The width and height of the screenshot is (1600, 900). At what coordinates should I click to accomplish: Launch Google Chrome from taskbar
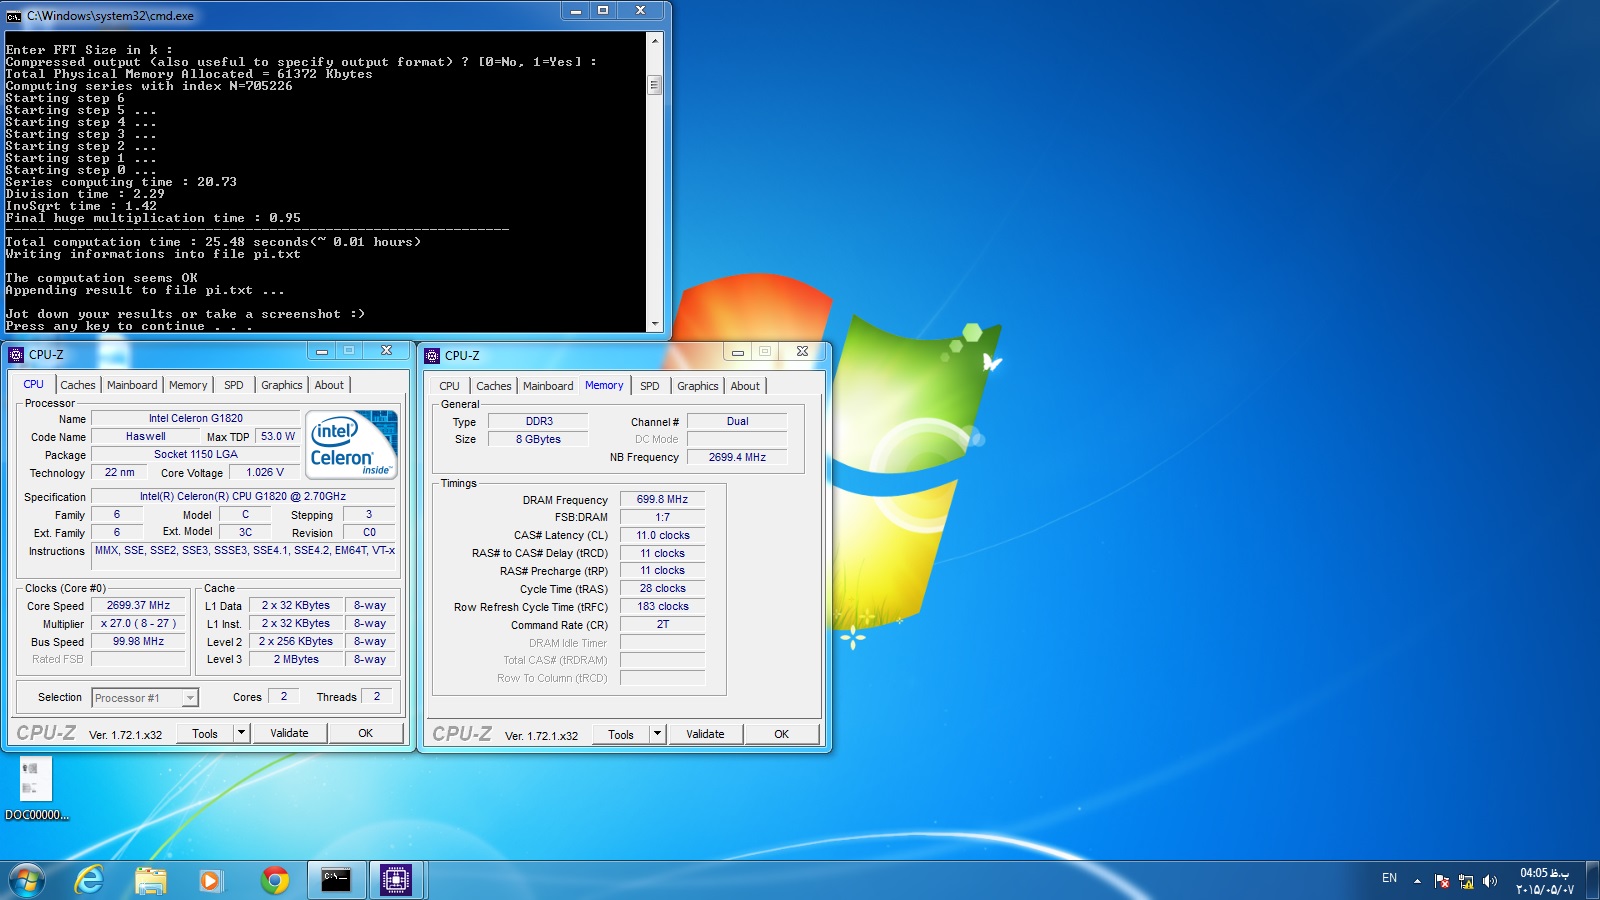point(275,880)
